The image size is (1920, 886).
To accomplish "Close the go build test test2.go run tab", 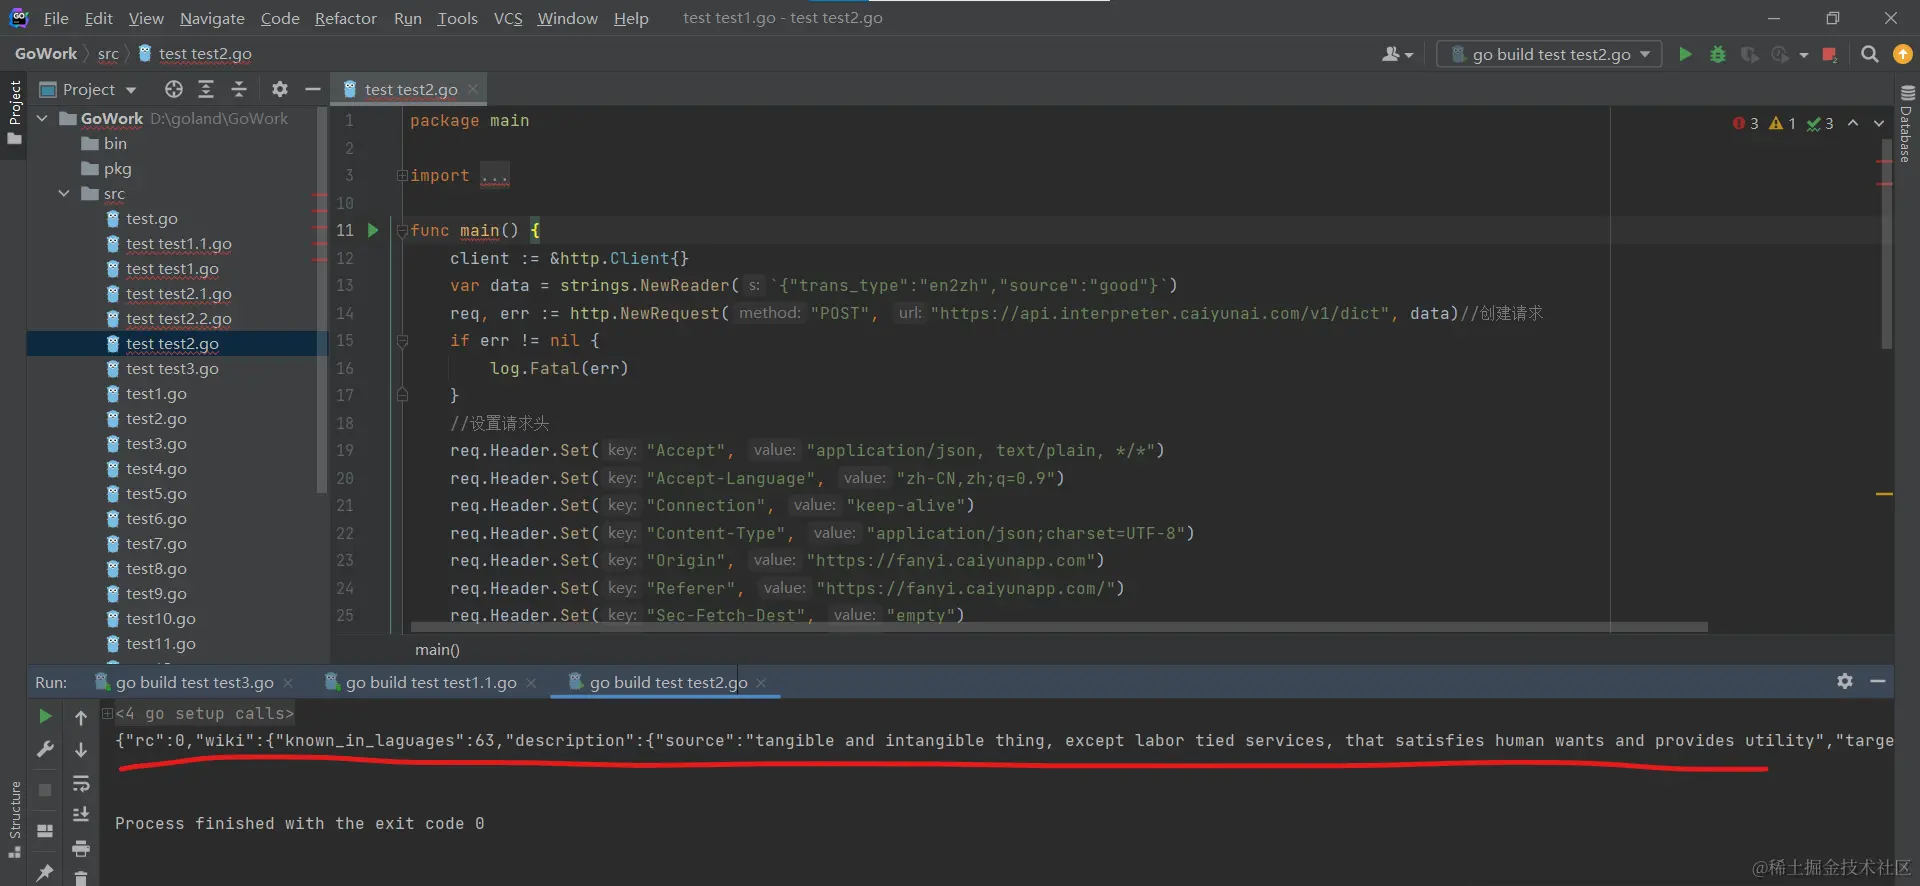I will pos(761,682).
